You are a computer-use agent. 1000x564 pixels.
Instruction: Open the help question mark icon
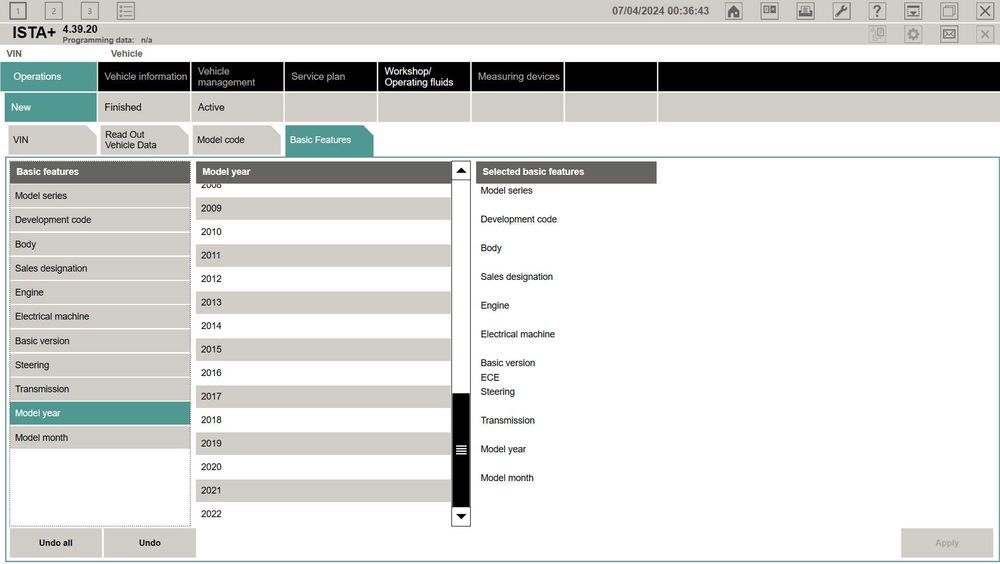877,11
